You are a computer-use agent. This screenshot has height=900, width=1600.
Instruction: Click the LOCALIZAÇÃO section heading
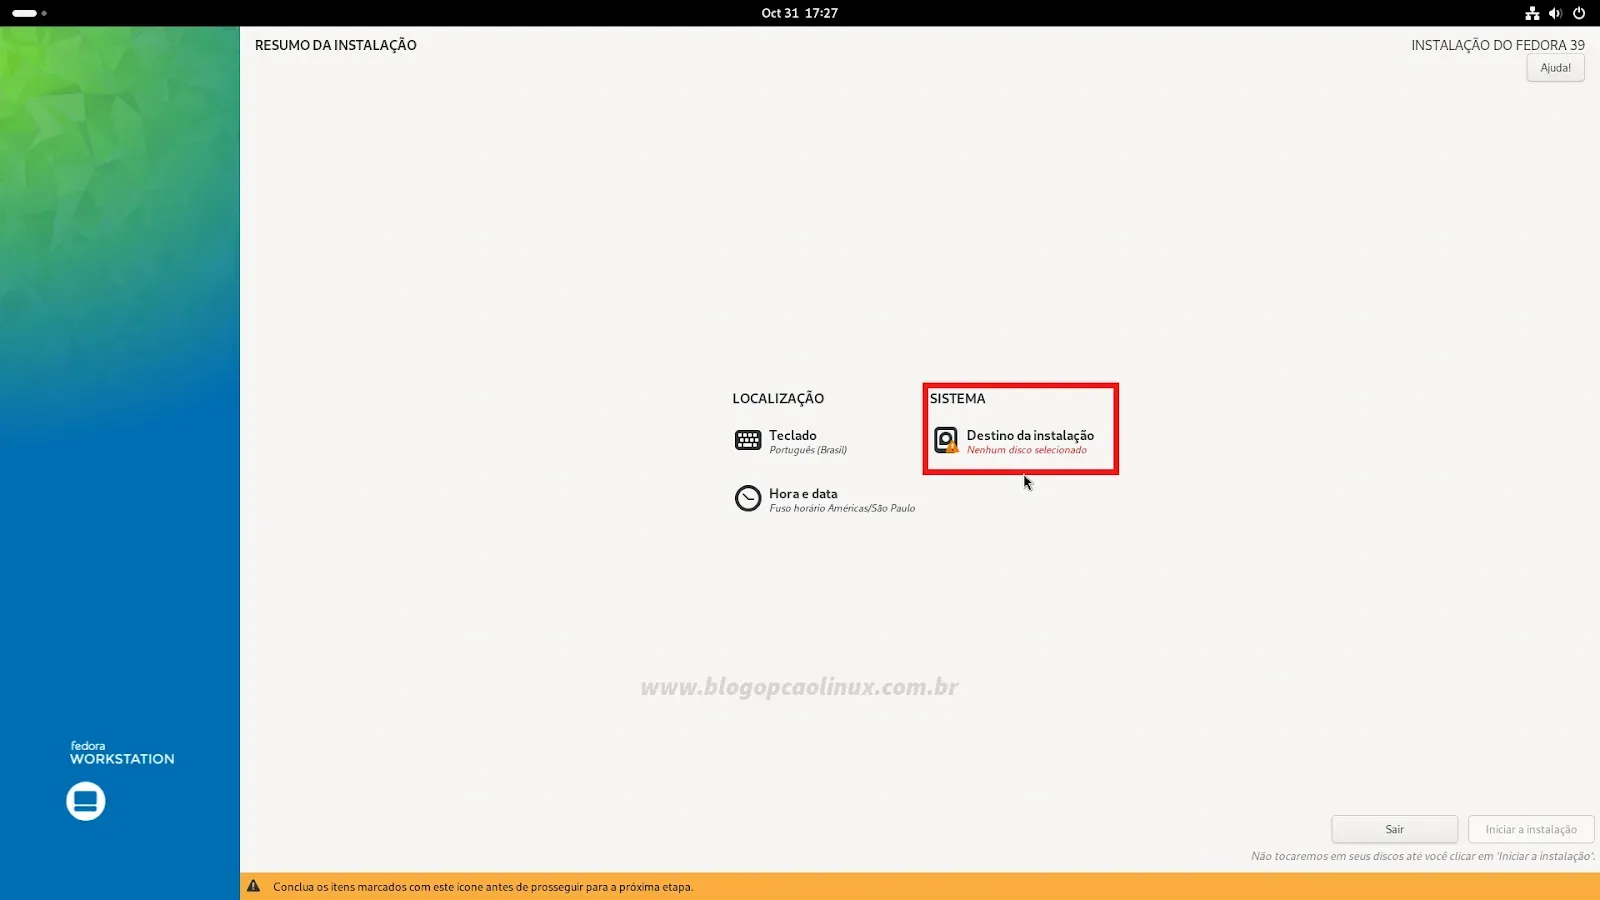778,398
